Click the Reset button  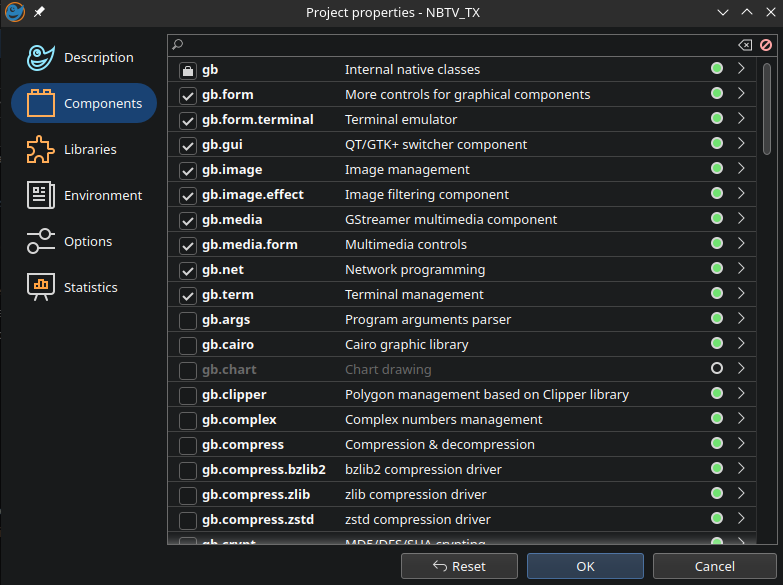459,566
